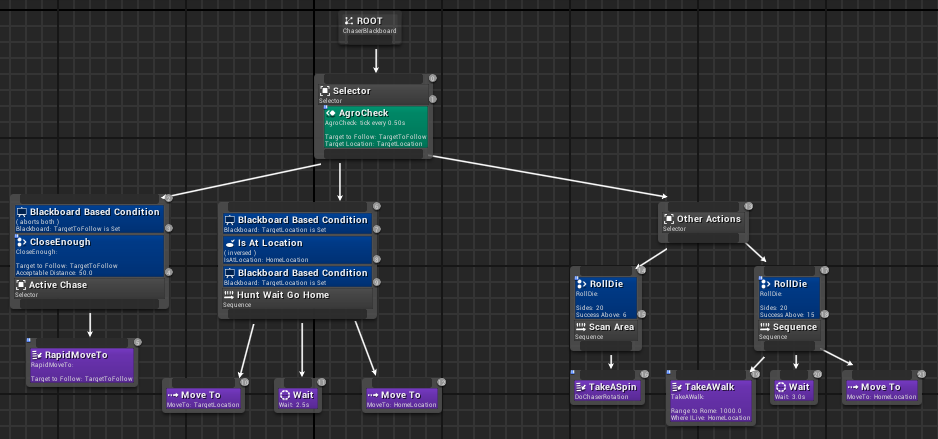
Task: Click arrow icon of Move To beside 3.0s Wait
Action: 852,387
